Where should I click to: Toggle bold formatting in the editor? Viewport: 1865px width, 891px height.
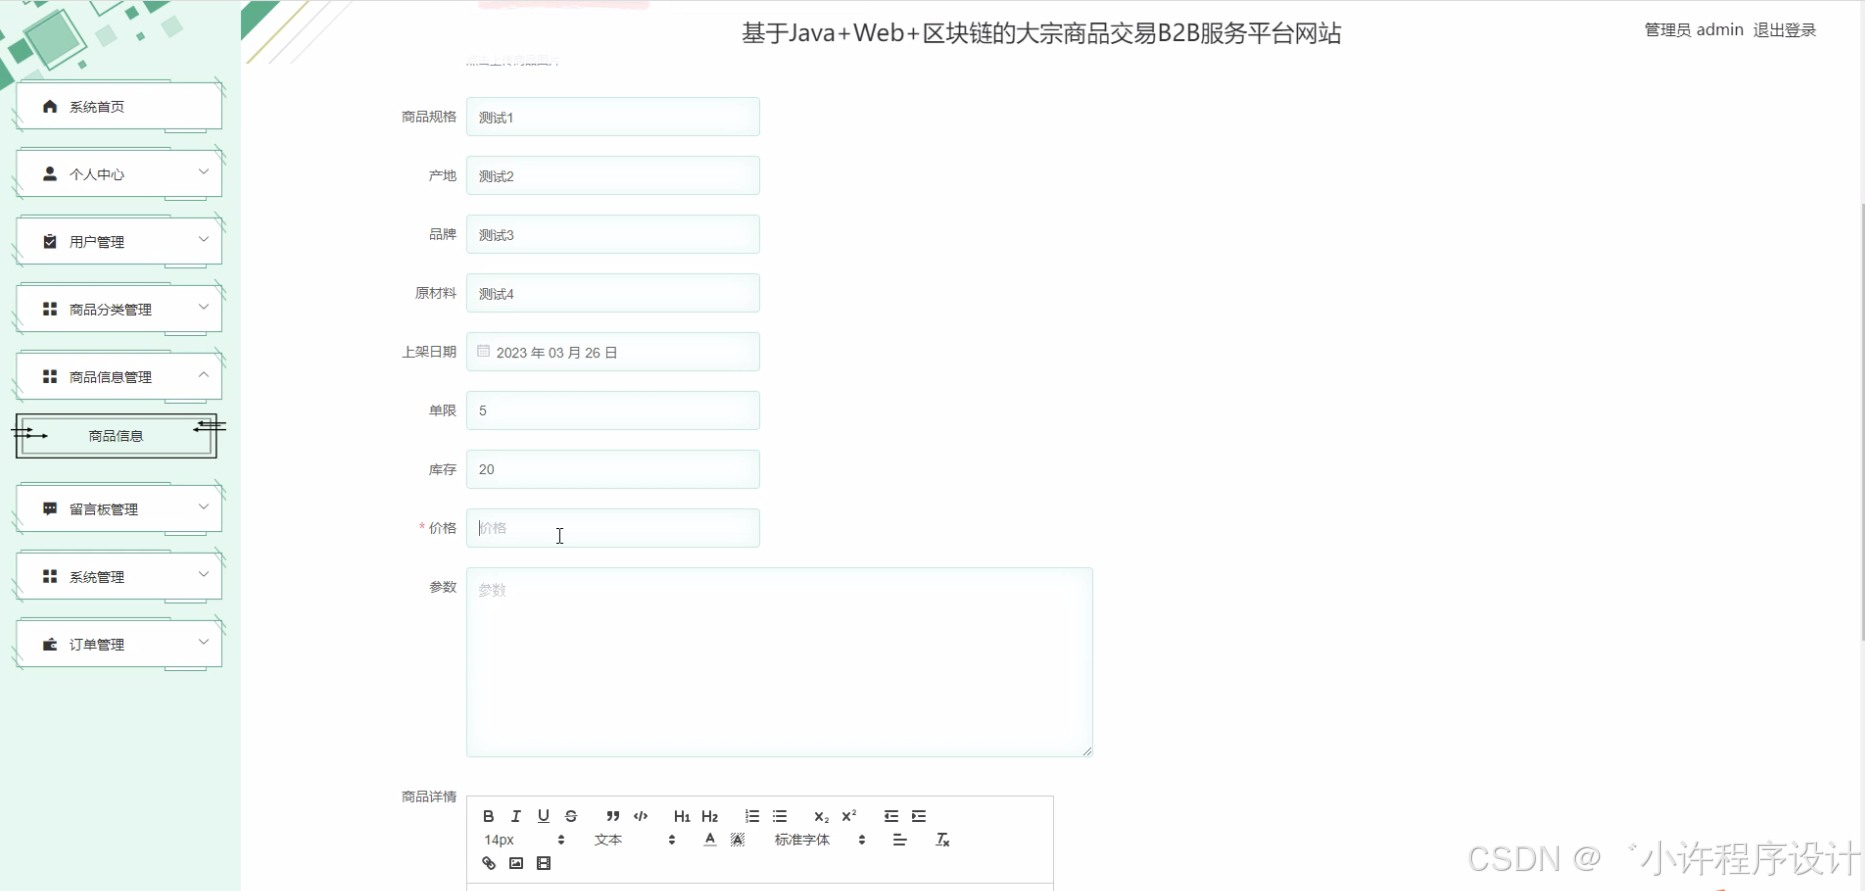pos(488,816)
